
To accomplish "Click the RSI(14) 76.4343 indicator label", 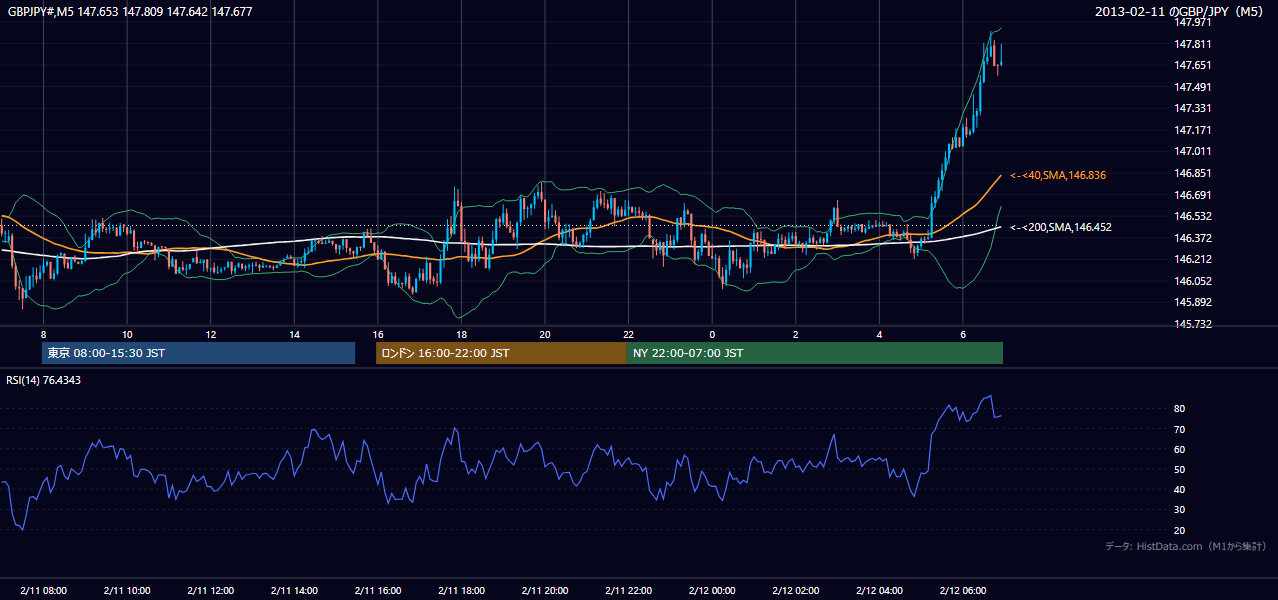I will (x=44, y=380).
